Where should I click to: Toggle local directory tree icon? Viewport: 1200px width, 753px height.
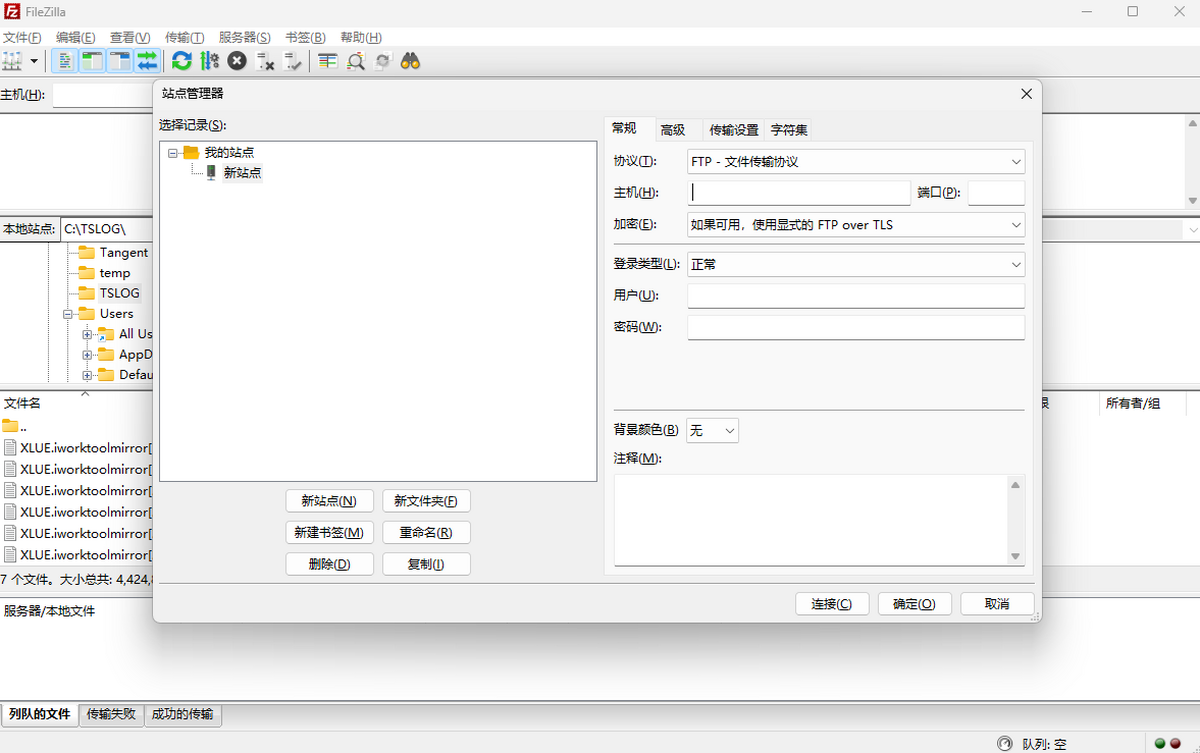(x=92, y=61)
